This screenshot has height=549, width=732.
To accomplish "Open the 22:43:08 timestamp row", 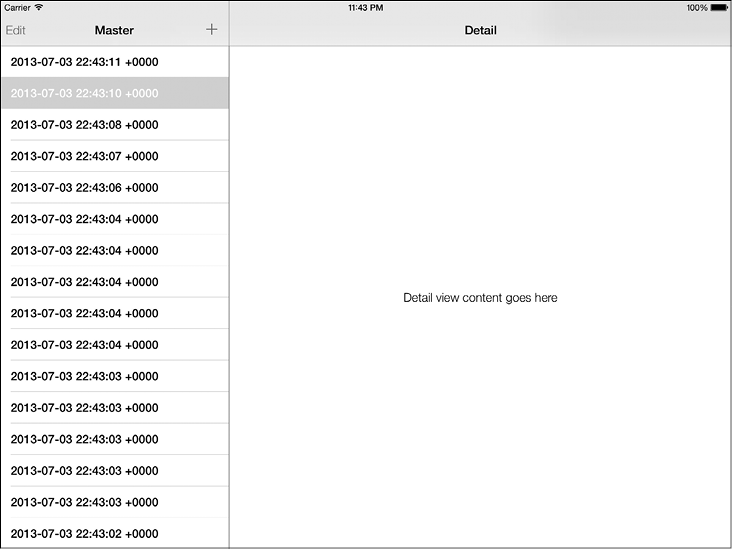I will point(85,125).
